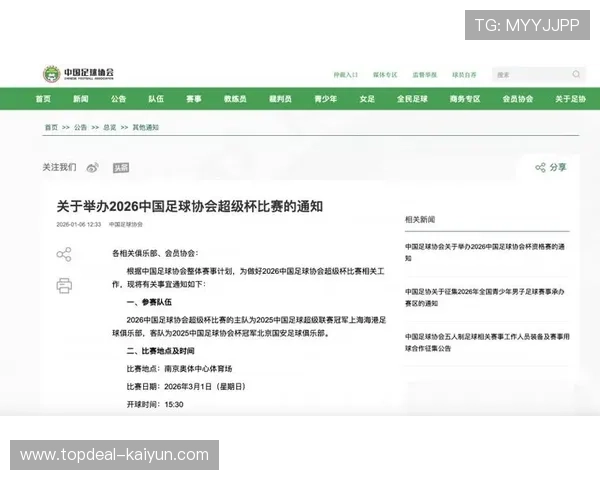The height and width of the screenshot is (480, 600).
Task: Click the search magnifier icon
Action: (x=576, y=74)
